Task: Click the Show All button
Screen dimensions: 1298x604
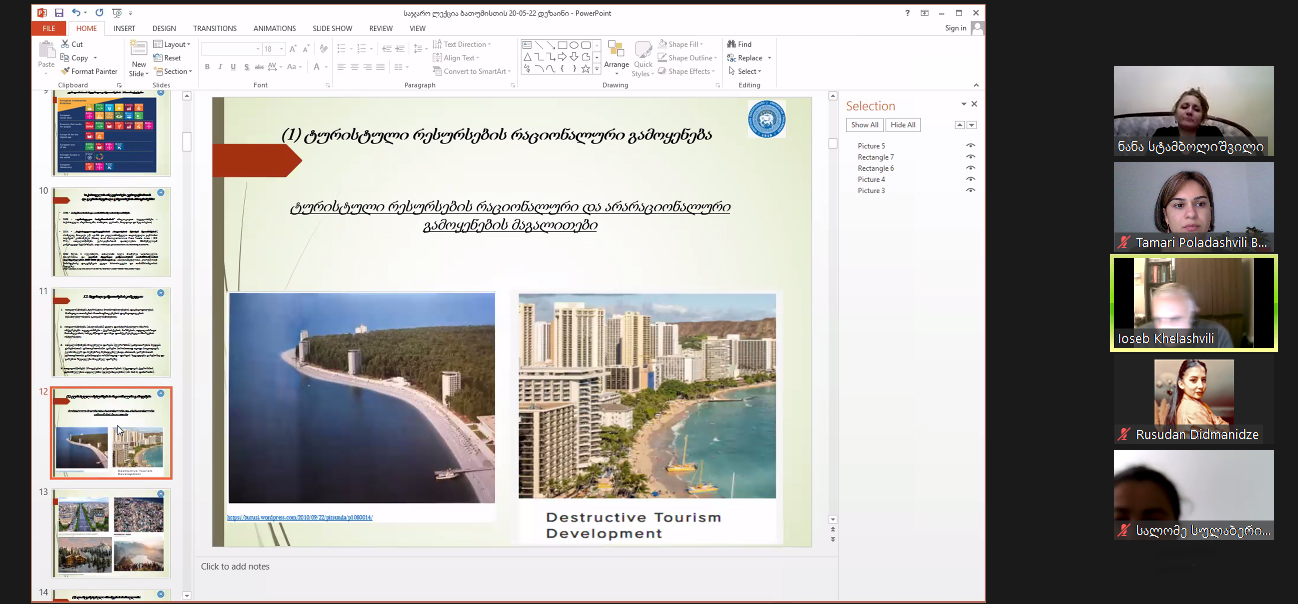Action: [864, 125]
